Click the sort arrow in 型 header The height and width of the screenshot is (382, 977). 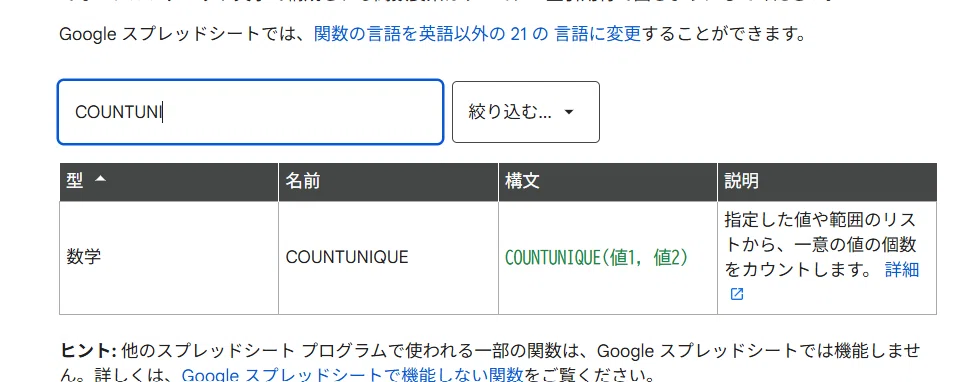pyautogui.click(x=100, y=179)
